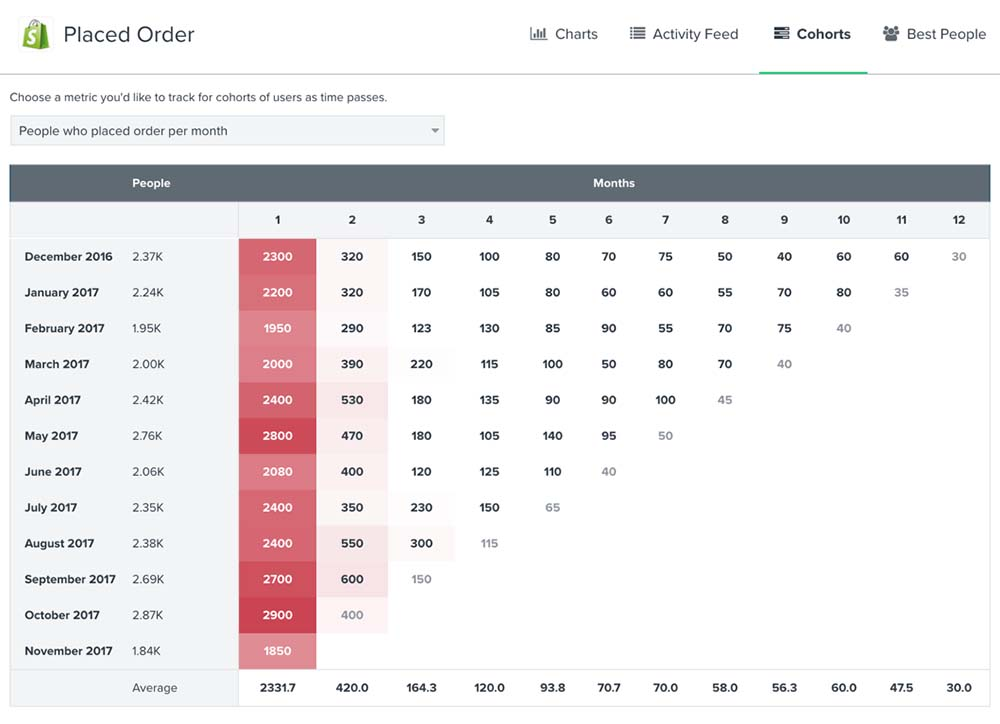The height and width of the screenshot is (724, 1000).
Task: Select the Cohorts tab
Action: pyautogui.click(x=812, y=34)
